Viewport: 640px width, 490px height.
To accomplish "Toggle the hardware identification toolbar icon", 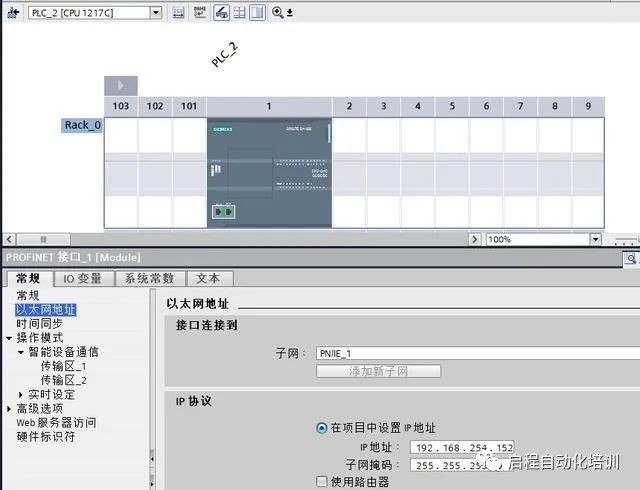I will point(222,13).
